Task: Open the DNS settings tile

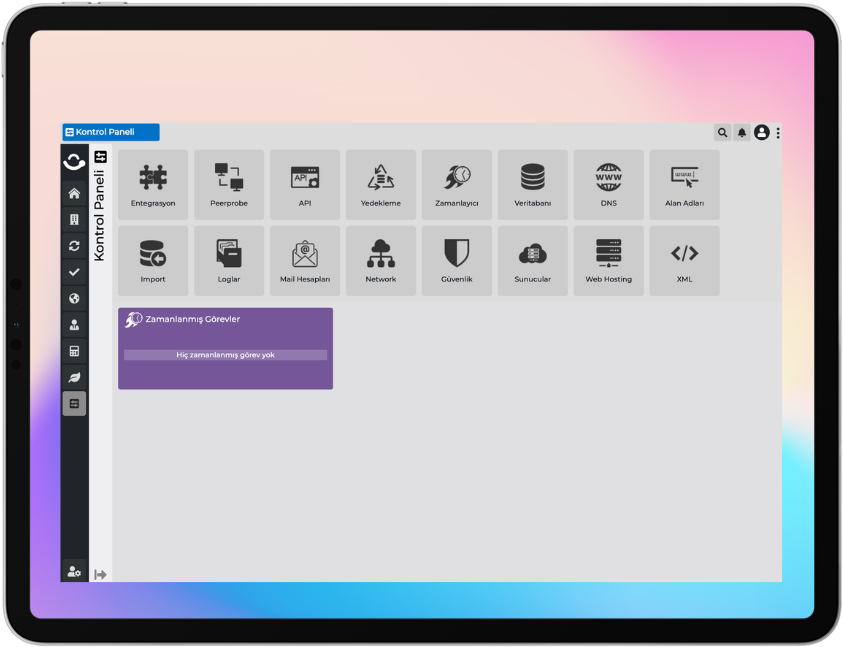Action: [x=608, y=185]
